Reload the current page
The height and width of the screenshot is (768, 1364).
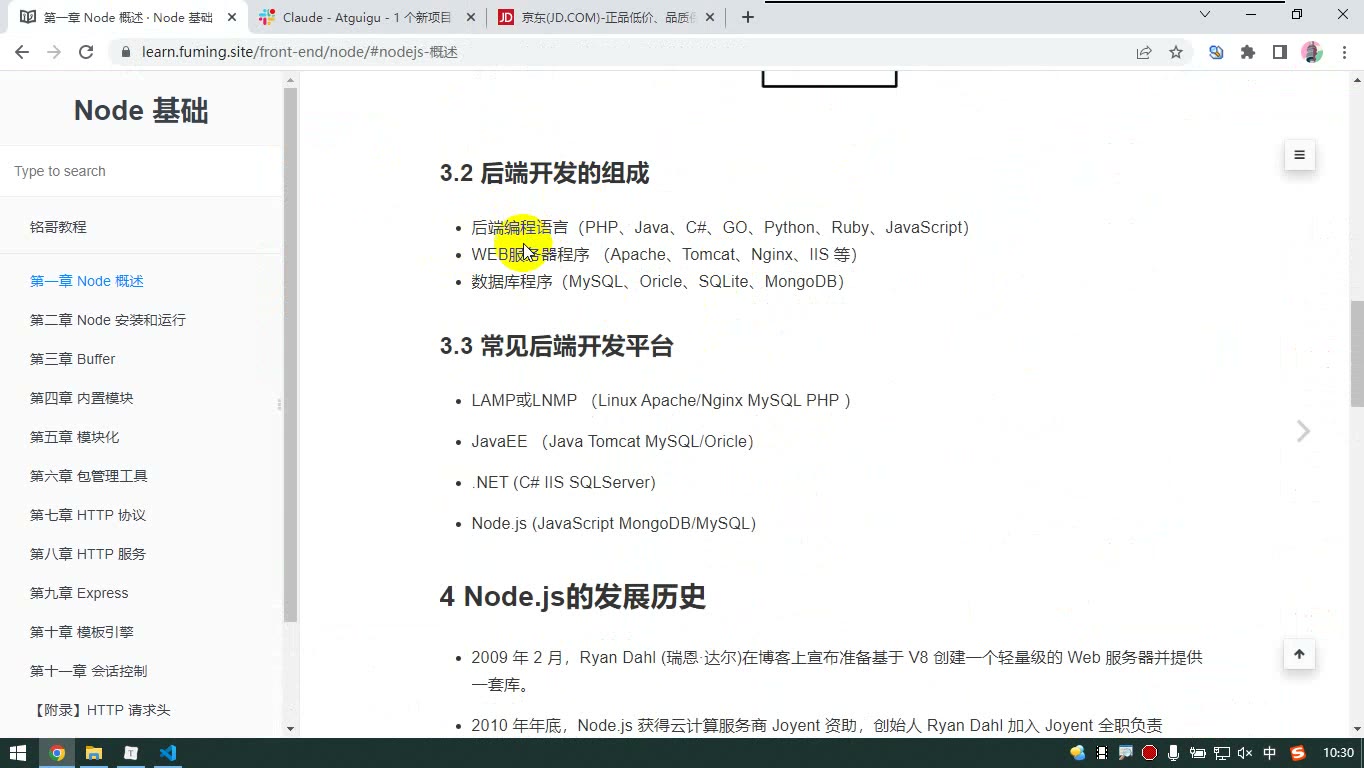coord(86,52)
